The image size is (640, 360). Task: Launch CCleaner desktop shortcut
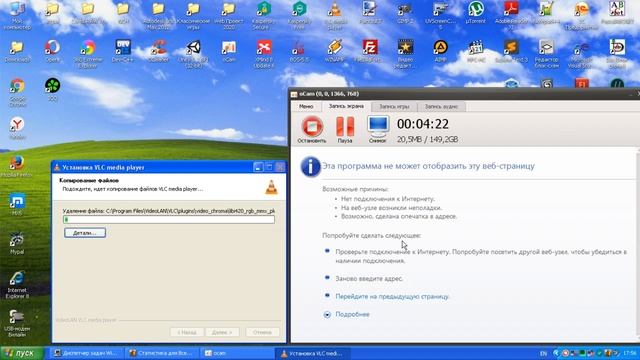click(x=158, y=51)
